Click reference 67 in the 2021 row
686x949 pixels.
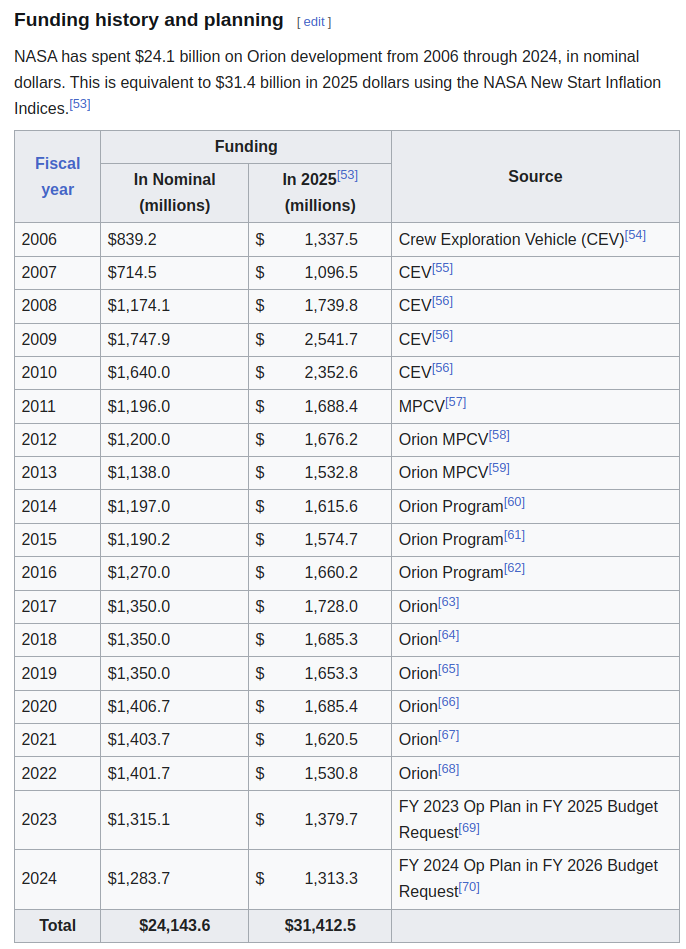449,735
